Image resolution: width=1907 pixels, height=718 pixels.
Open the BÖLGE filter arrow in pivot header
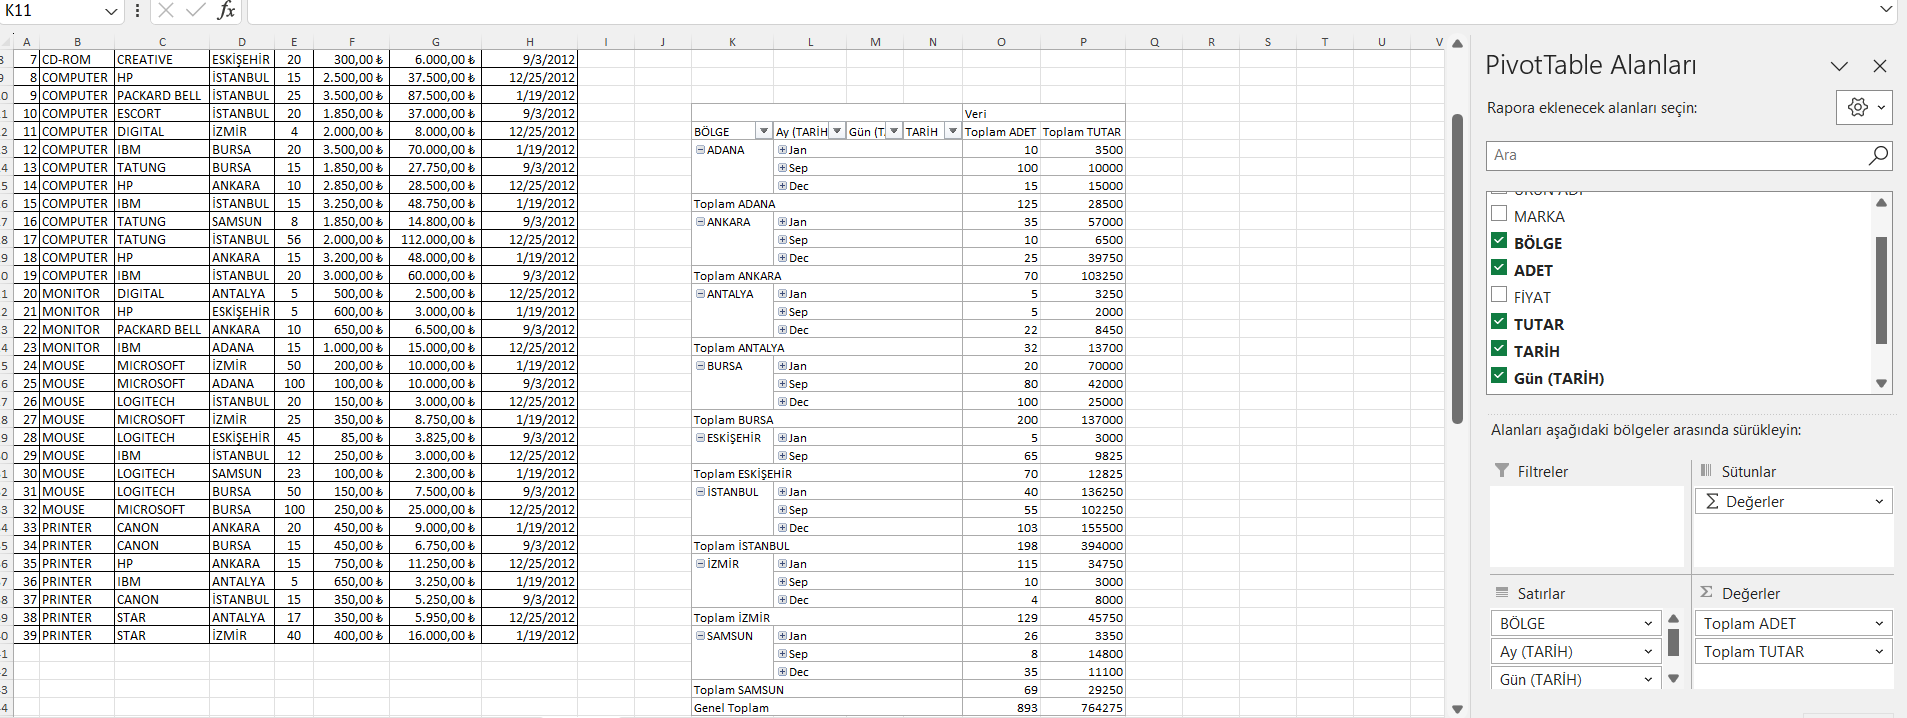pos(764,132)
